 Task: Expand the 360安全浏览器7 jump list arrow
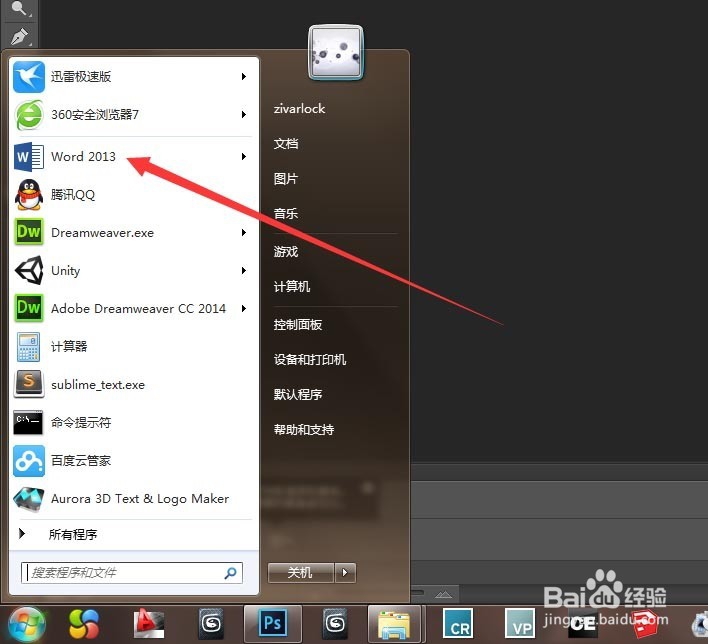coord(244,115)
